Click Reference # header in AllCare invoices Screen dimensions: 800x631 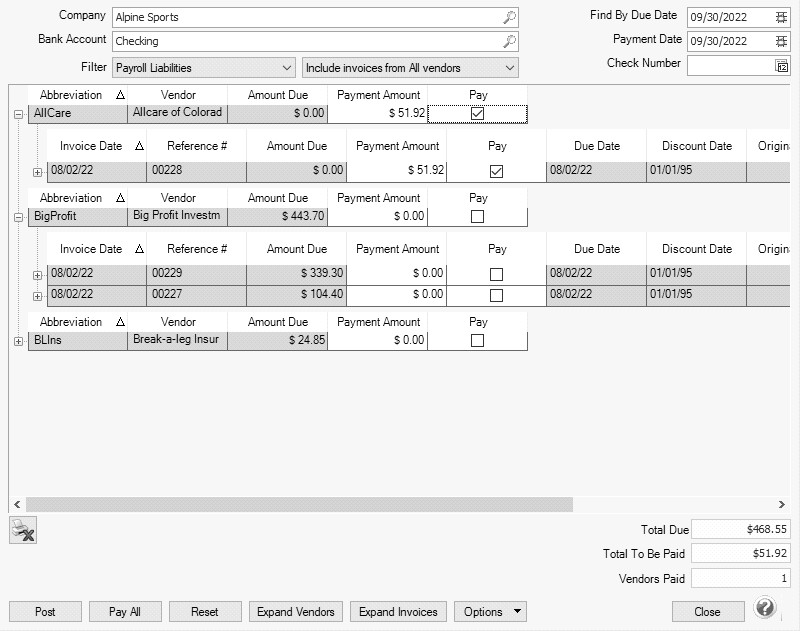[196, 146]
